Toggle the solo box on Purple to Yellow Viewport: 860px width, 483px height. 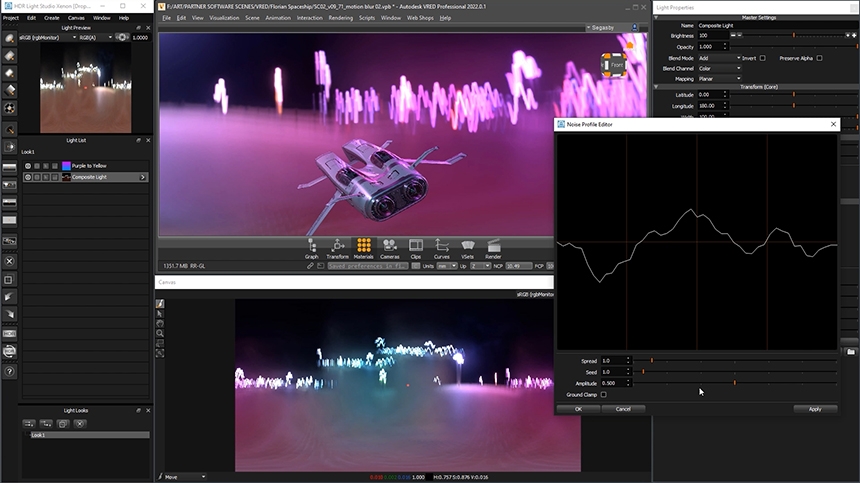pyautogui.click(x=37, y=166)
